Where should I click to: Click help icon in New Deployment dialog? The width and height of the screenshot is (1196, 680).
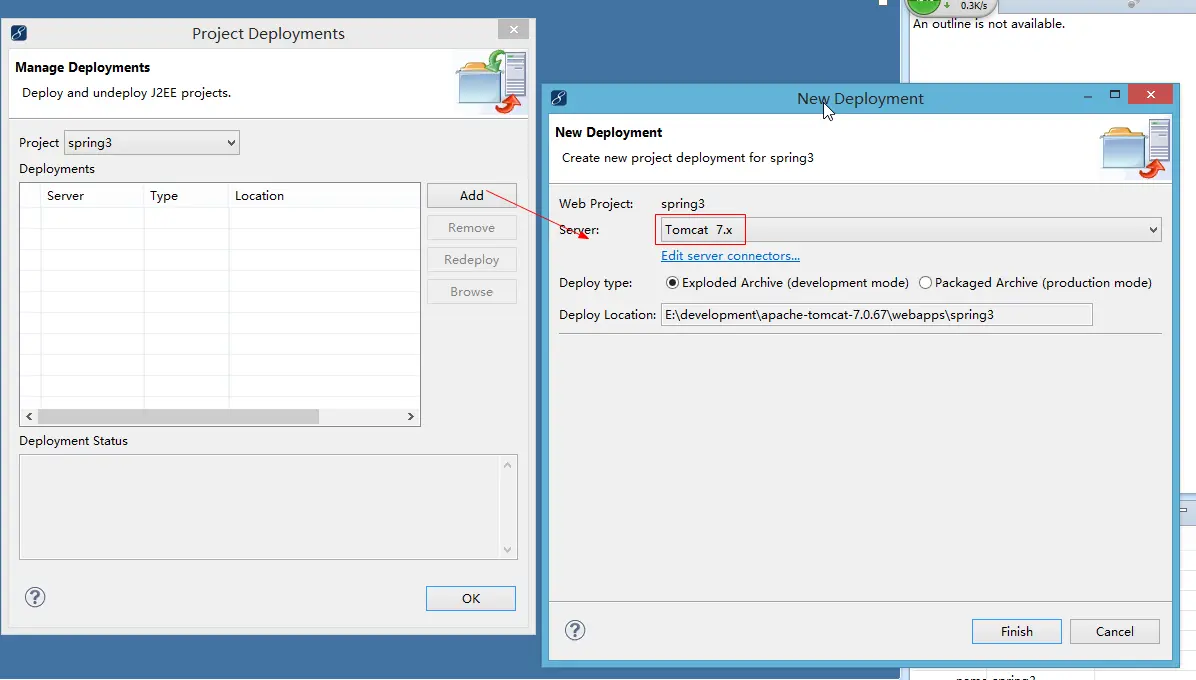click(x=575, y=630)
